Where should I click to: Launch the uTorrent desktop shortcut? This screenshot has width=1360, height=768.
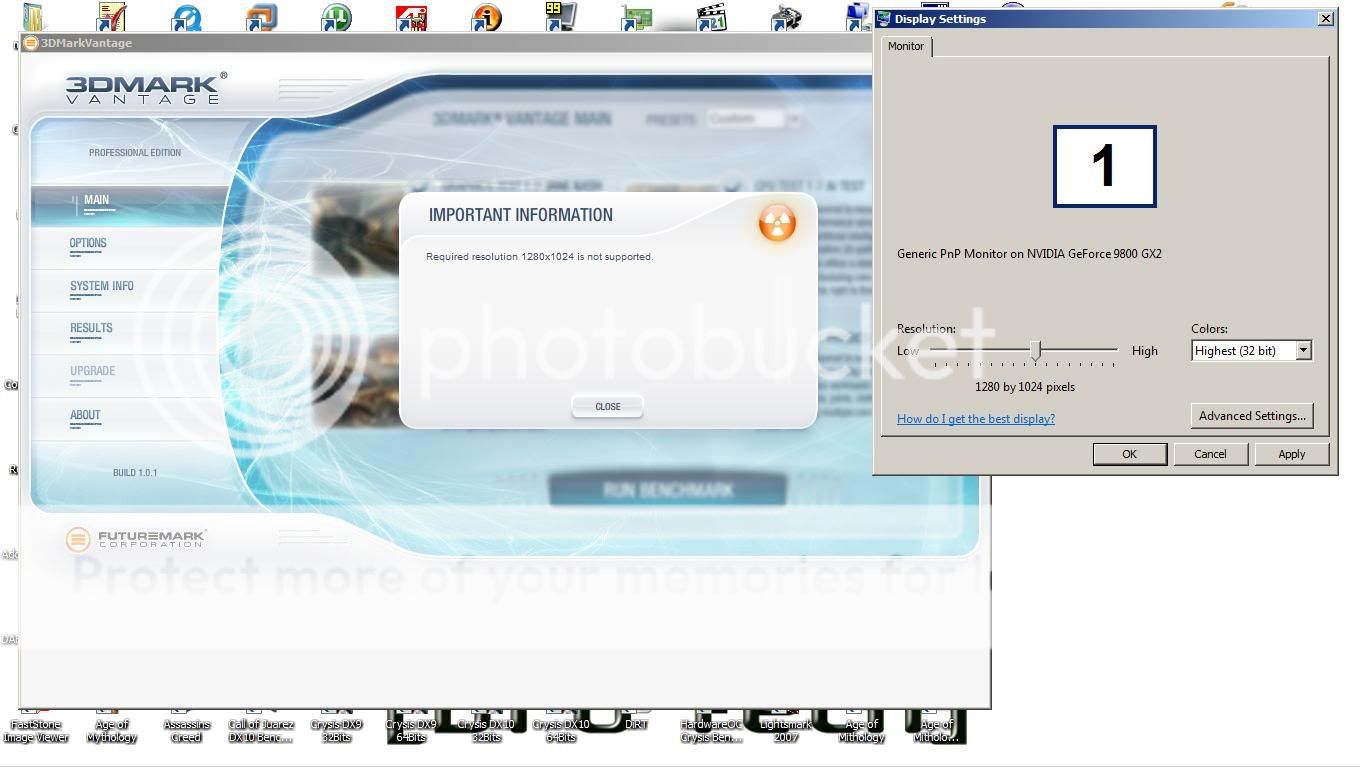(x=336, y=17)
